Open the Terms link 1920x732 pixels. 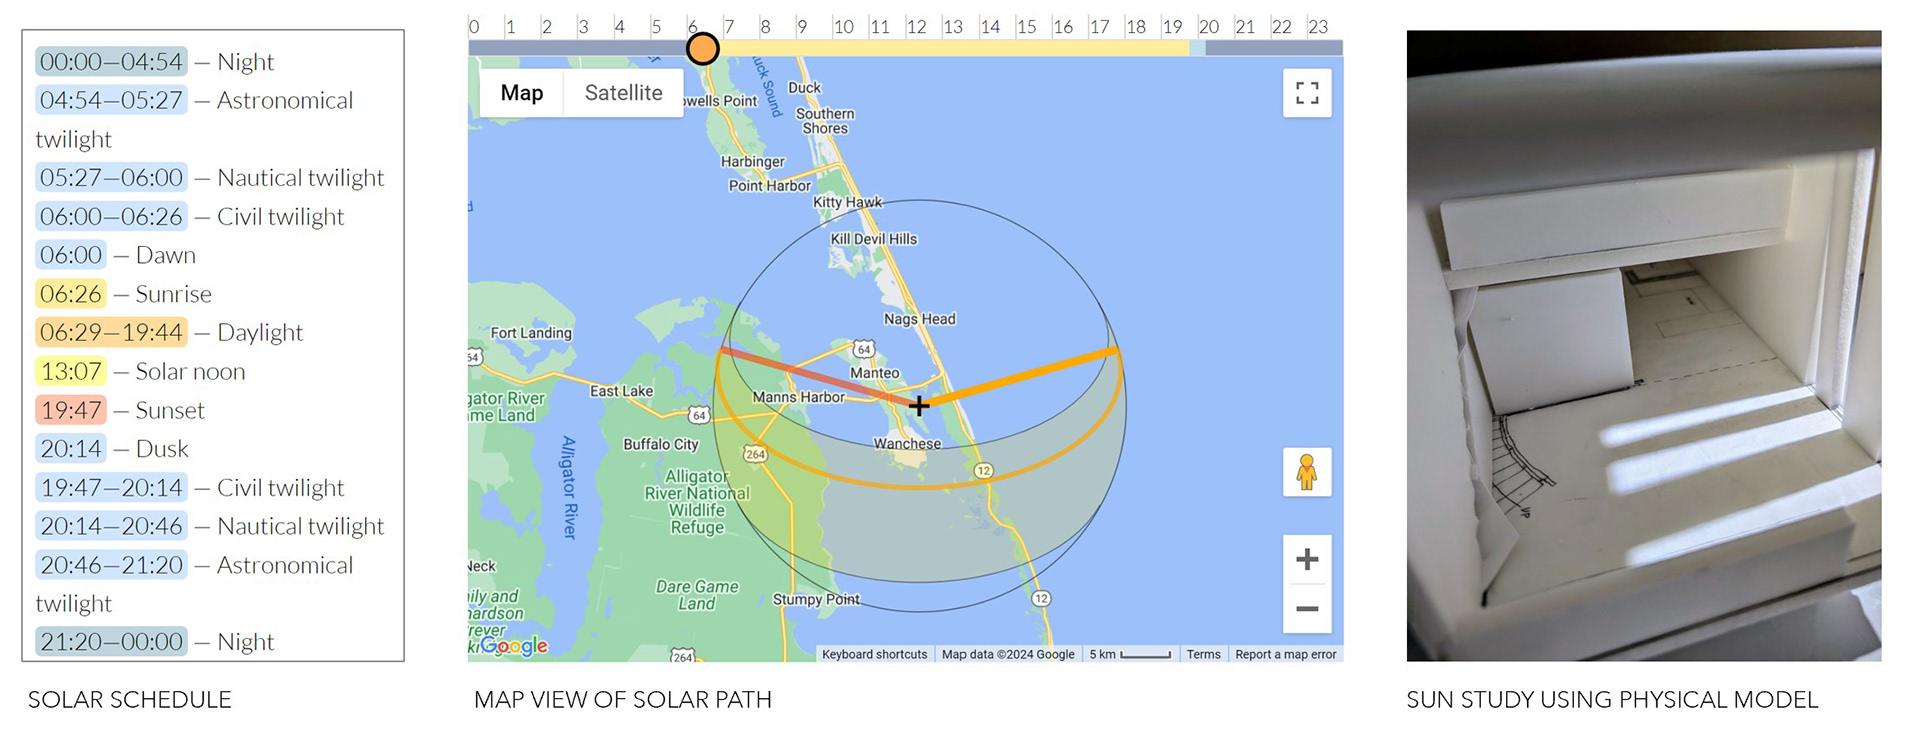point(1204,654)
